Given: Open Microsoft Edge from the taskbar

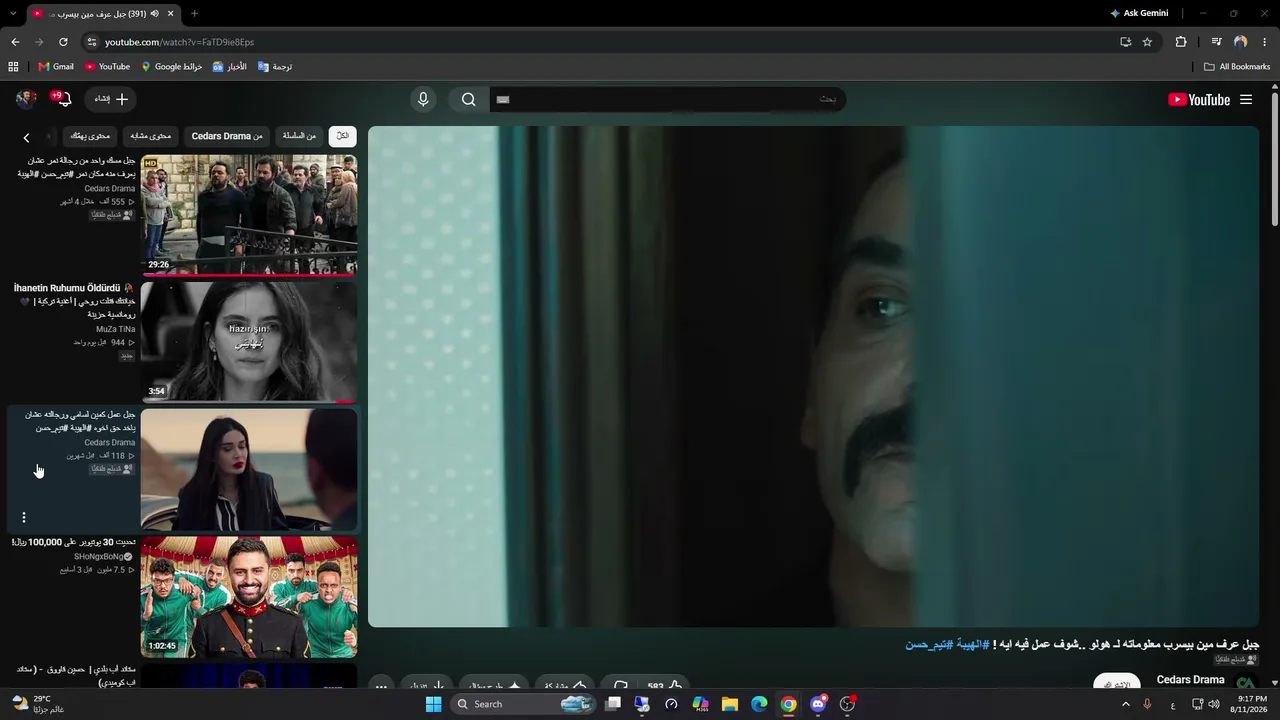Looking at the screenshot, I should (759, 704).
